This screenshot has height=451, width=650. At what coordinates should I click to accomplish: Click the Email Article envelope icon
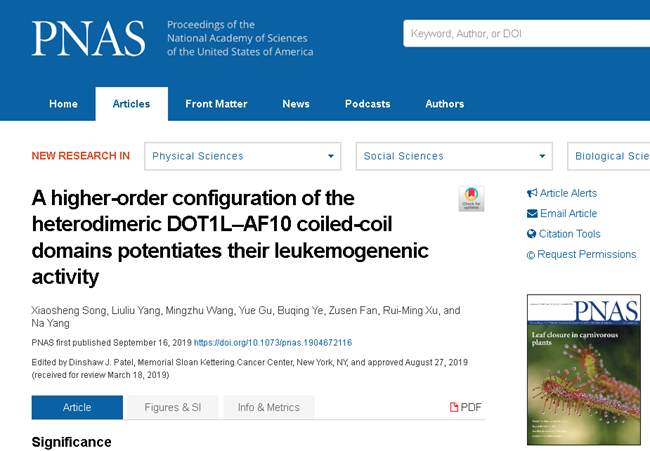(x=532, y=214)
